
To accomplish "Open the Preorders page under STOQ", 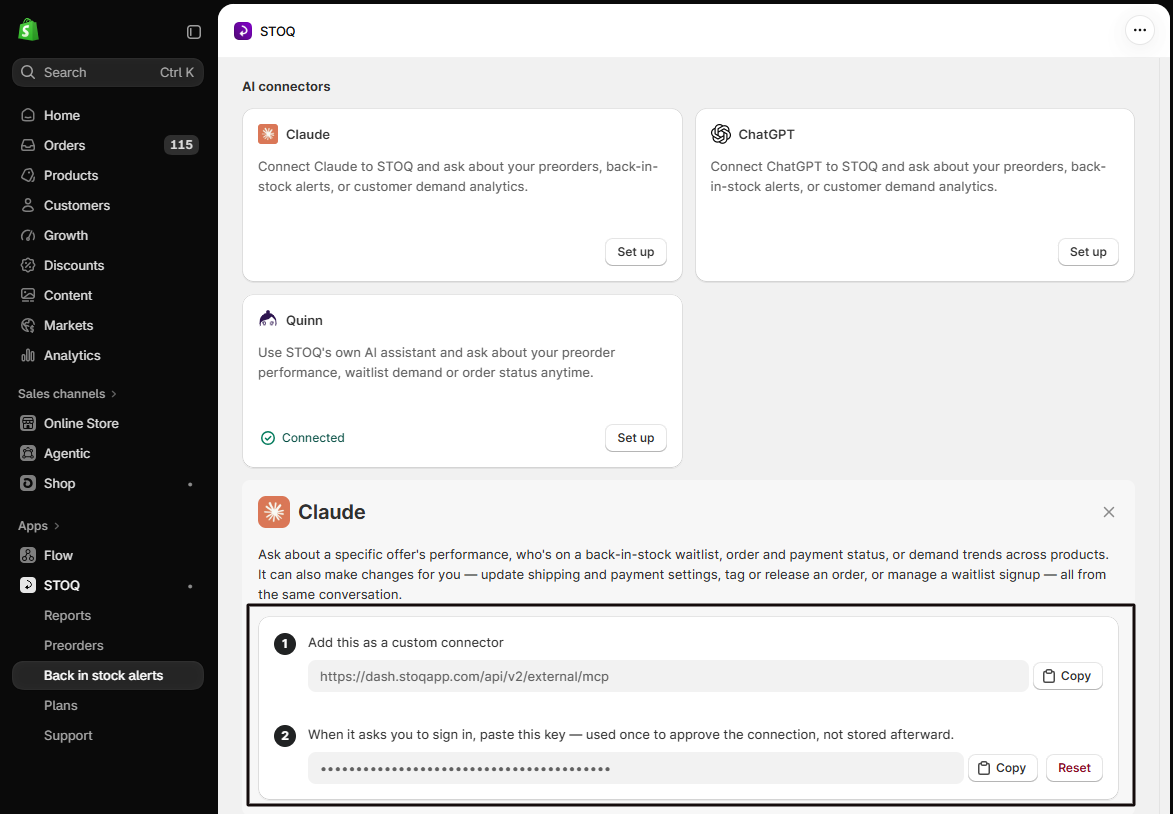I will click(73, 645).
